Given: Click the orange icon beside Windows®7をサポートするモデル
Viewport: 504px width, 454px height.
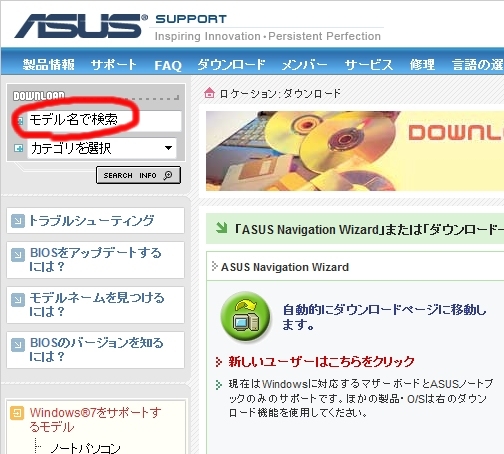Looking at the screenshot, I should click(17, 413).
